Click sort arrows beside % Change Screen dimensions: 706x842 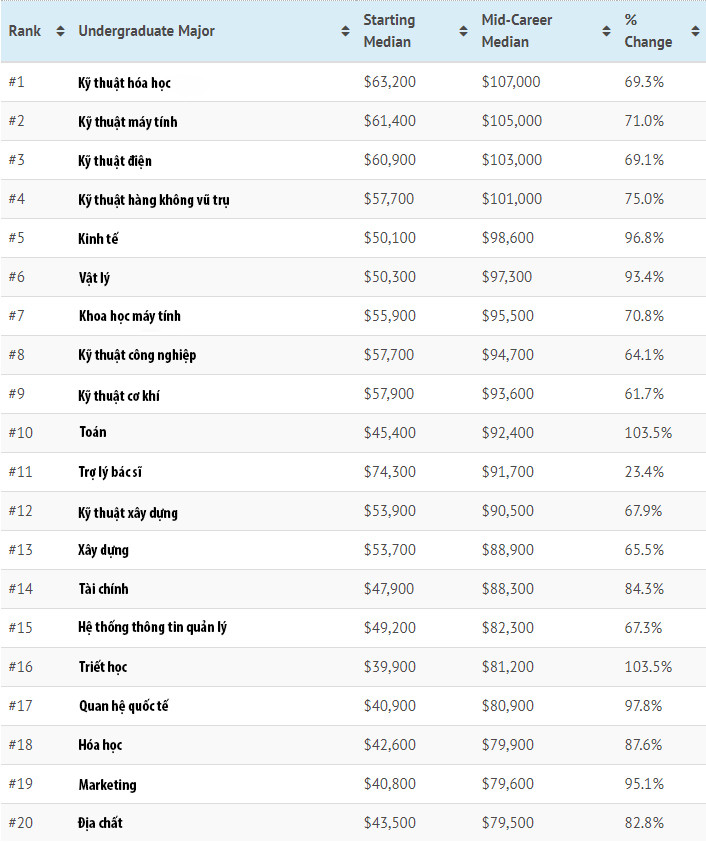(693, 31)
